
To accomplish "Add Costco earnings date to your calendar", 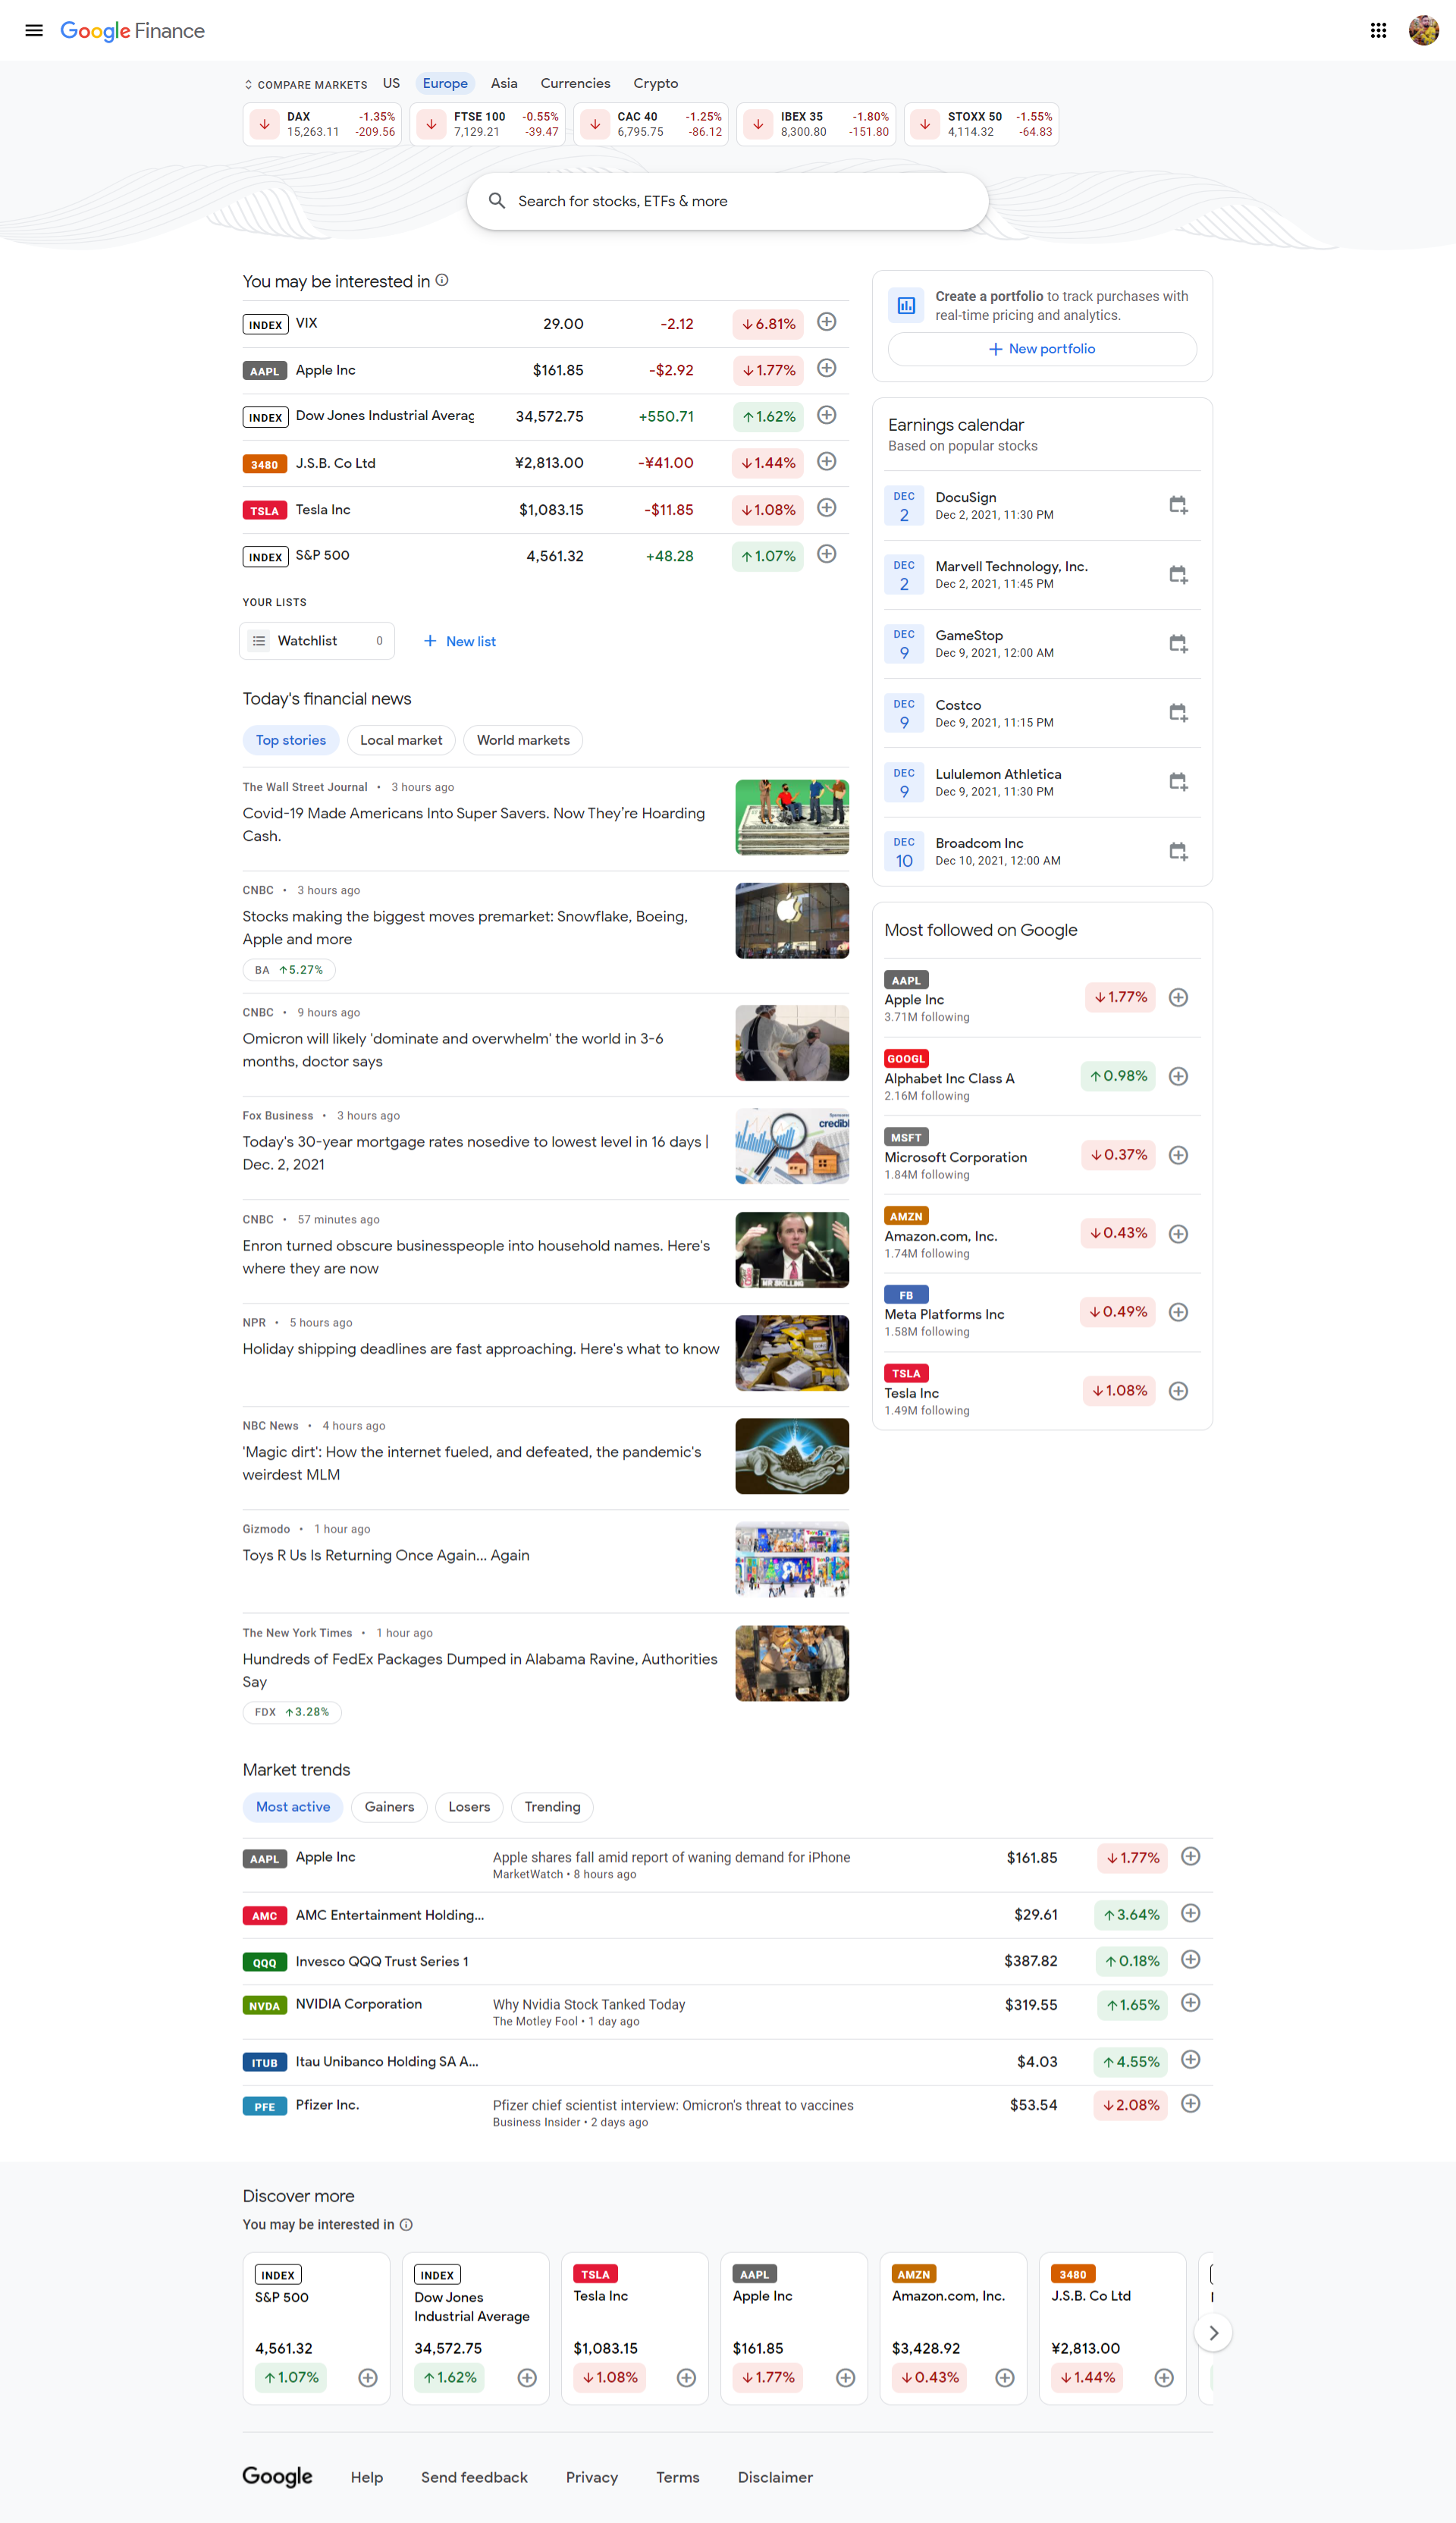I will pyautogui.click(x=1178, y=712).
